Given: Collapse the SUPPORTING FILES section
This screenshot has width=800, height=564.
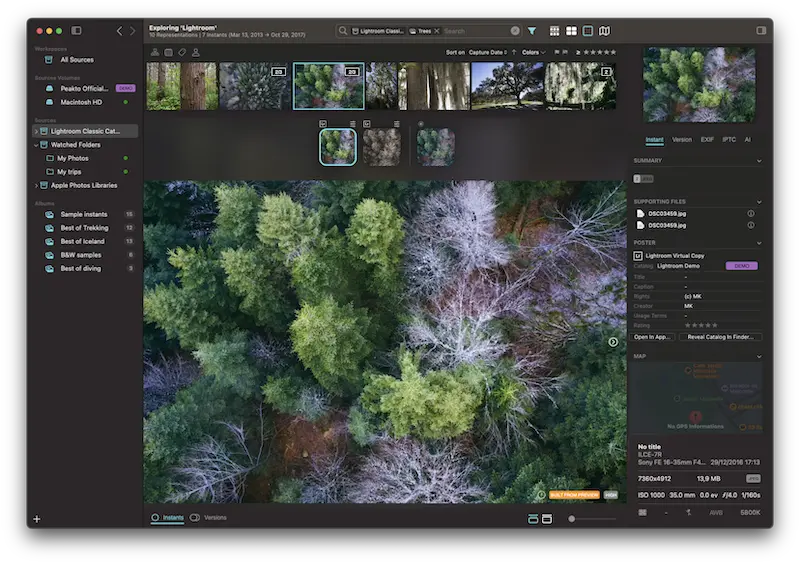Looking at the screenshot, I should pyautogui.click(x=759, y=202).
